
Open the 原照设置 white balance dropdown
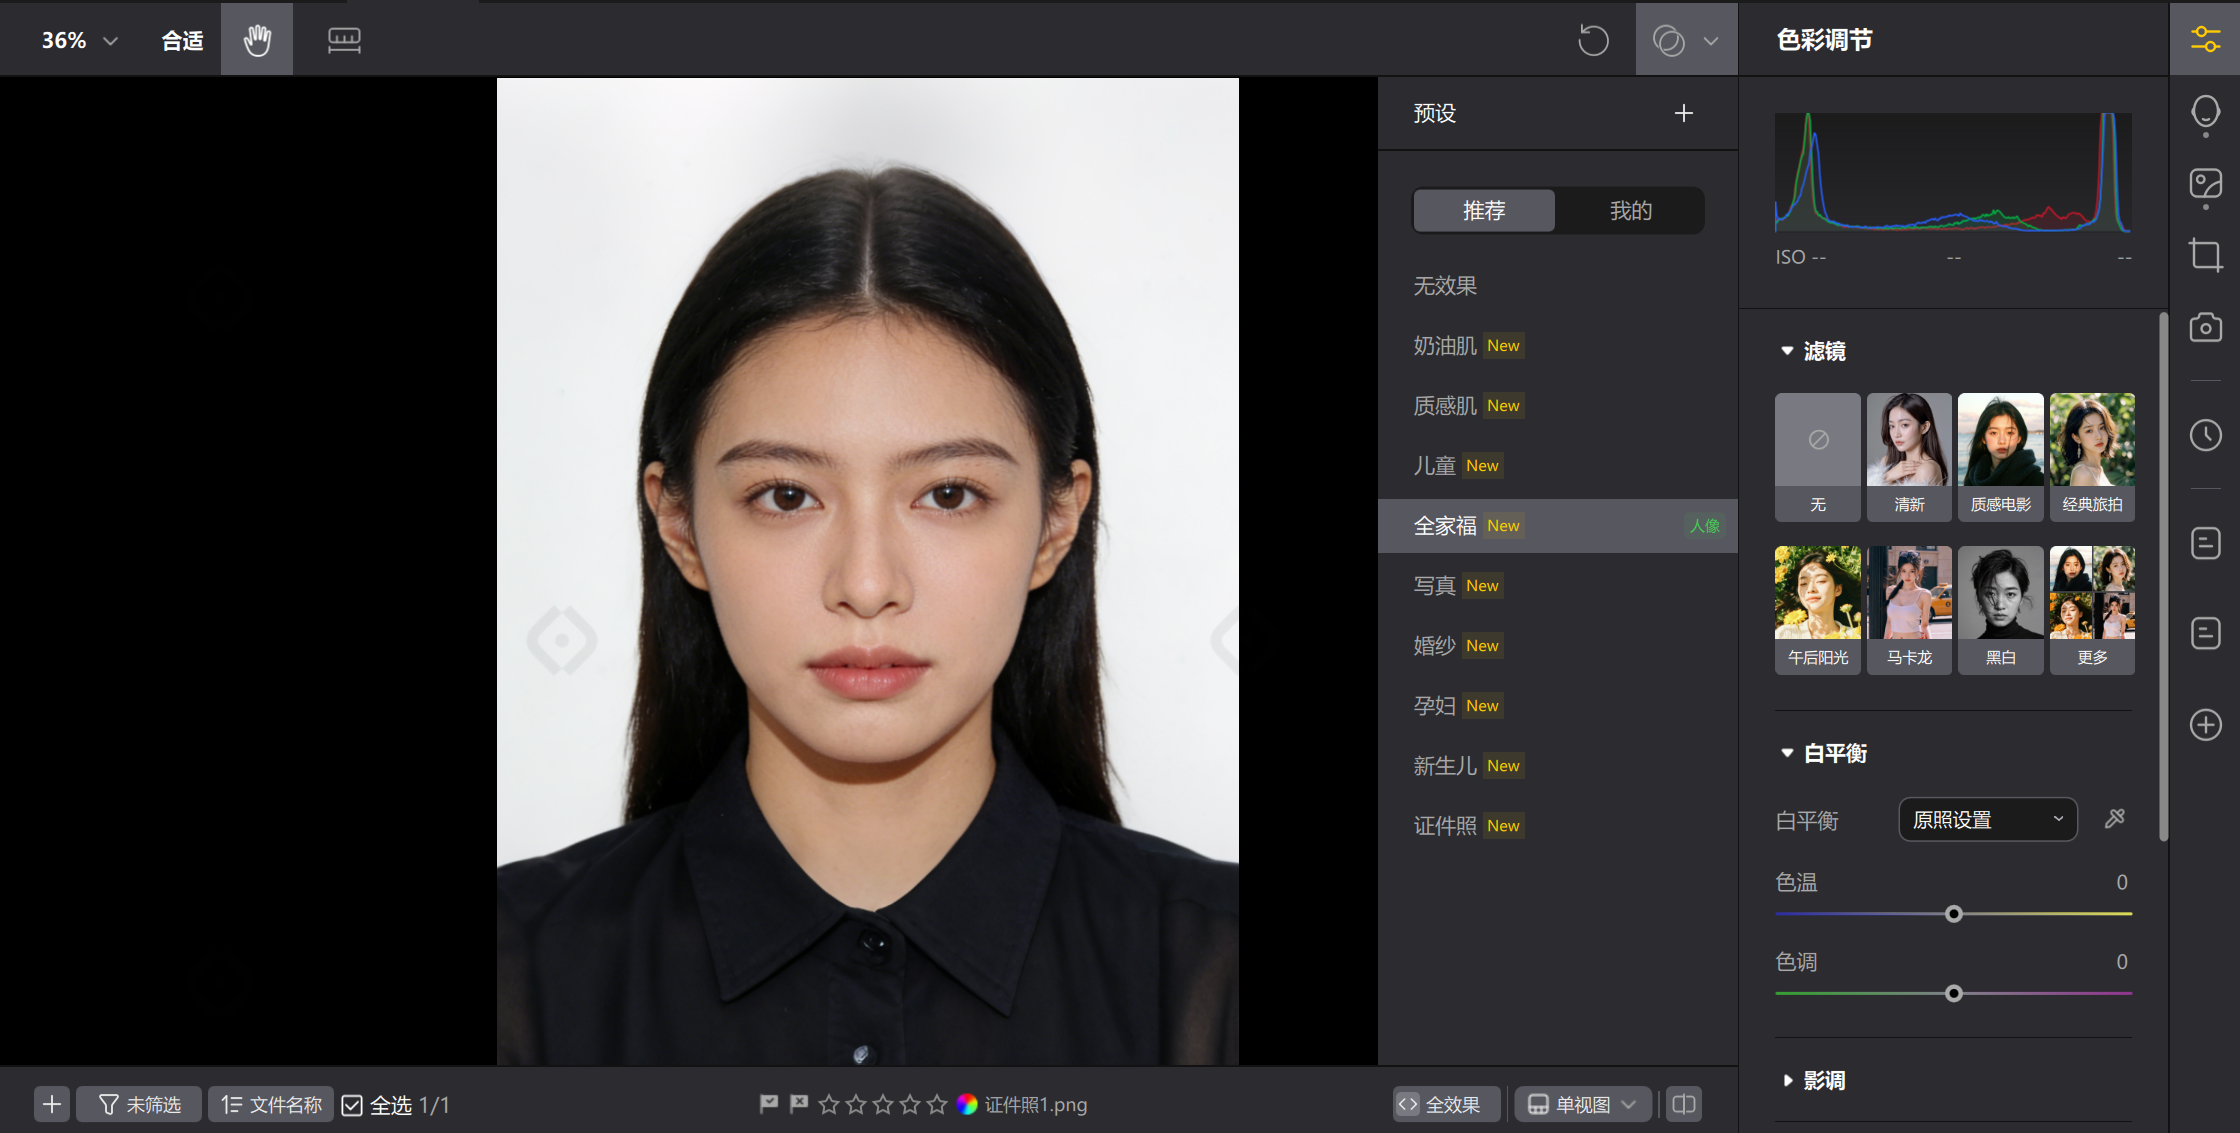[x=1987, y=820]
